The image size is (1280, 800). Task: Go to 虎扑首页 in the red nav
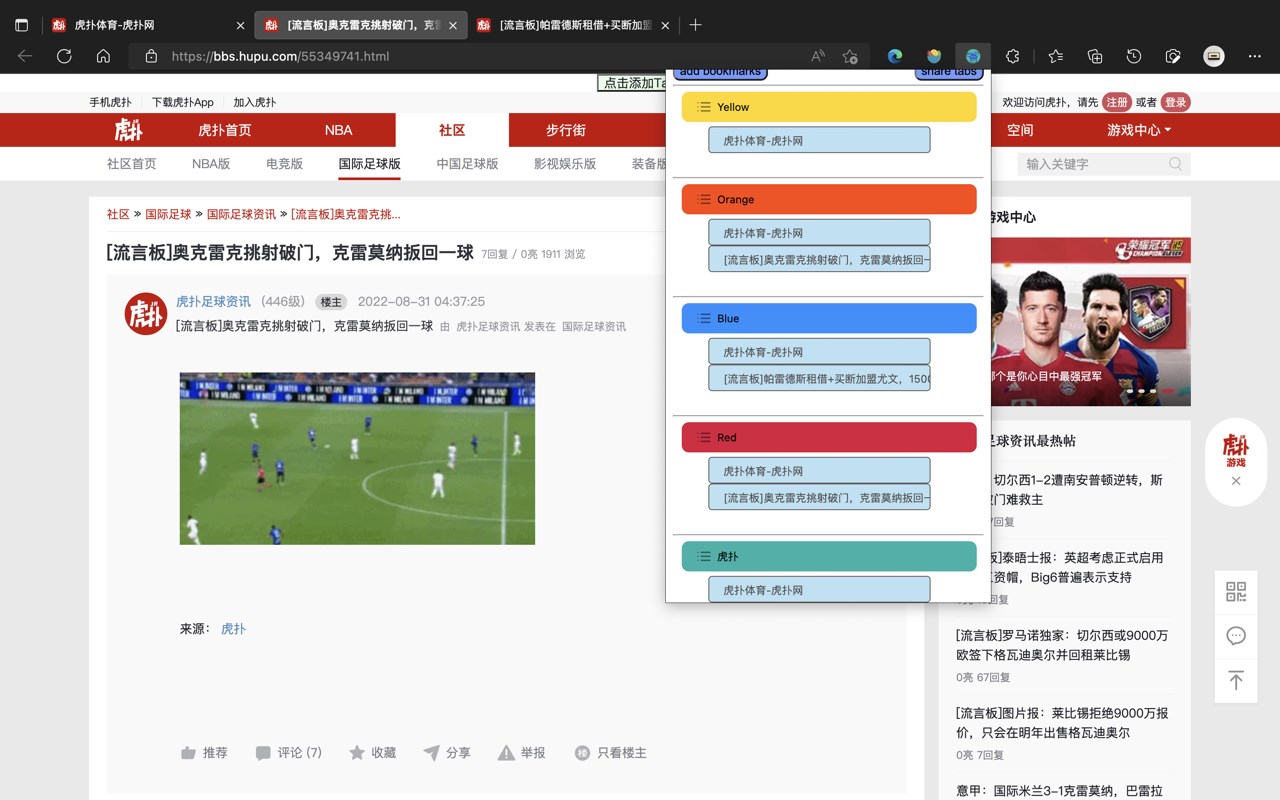coord(225,130)
